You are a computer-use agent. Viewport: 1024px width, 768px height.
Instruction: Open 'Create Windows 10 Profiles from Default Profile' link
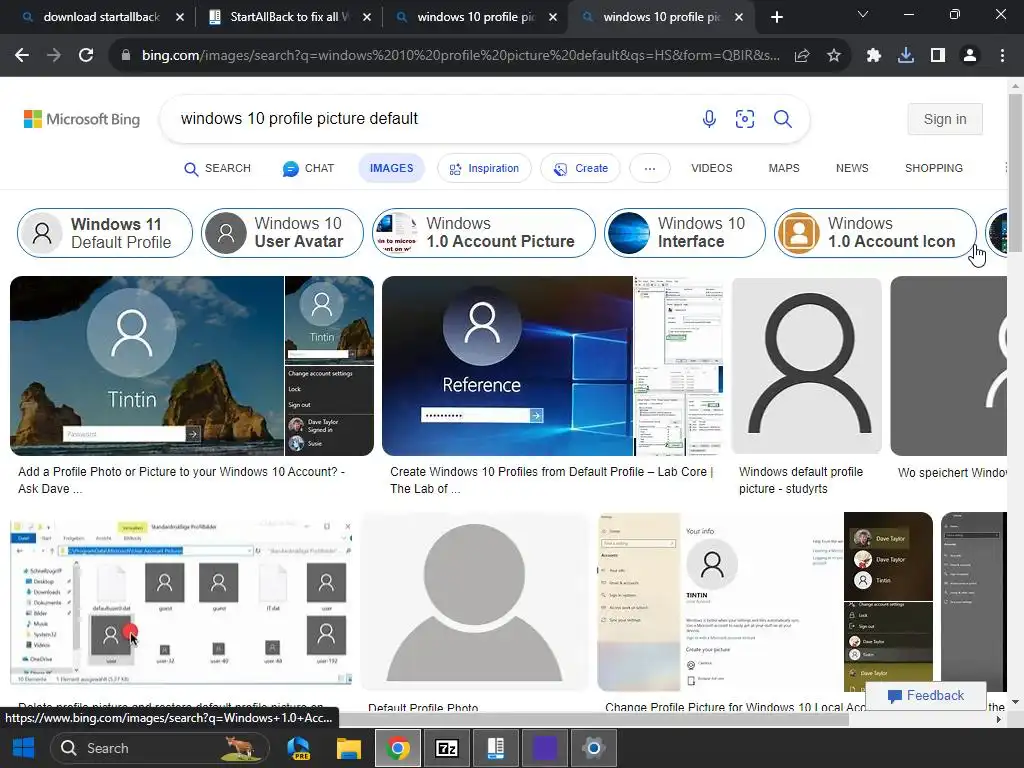click(x=551, y=480)
